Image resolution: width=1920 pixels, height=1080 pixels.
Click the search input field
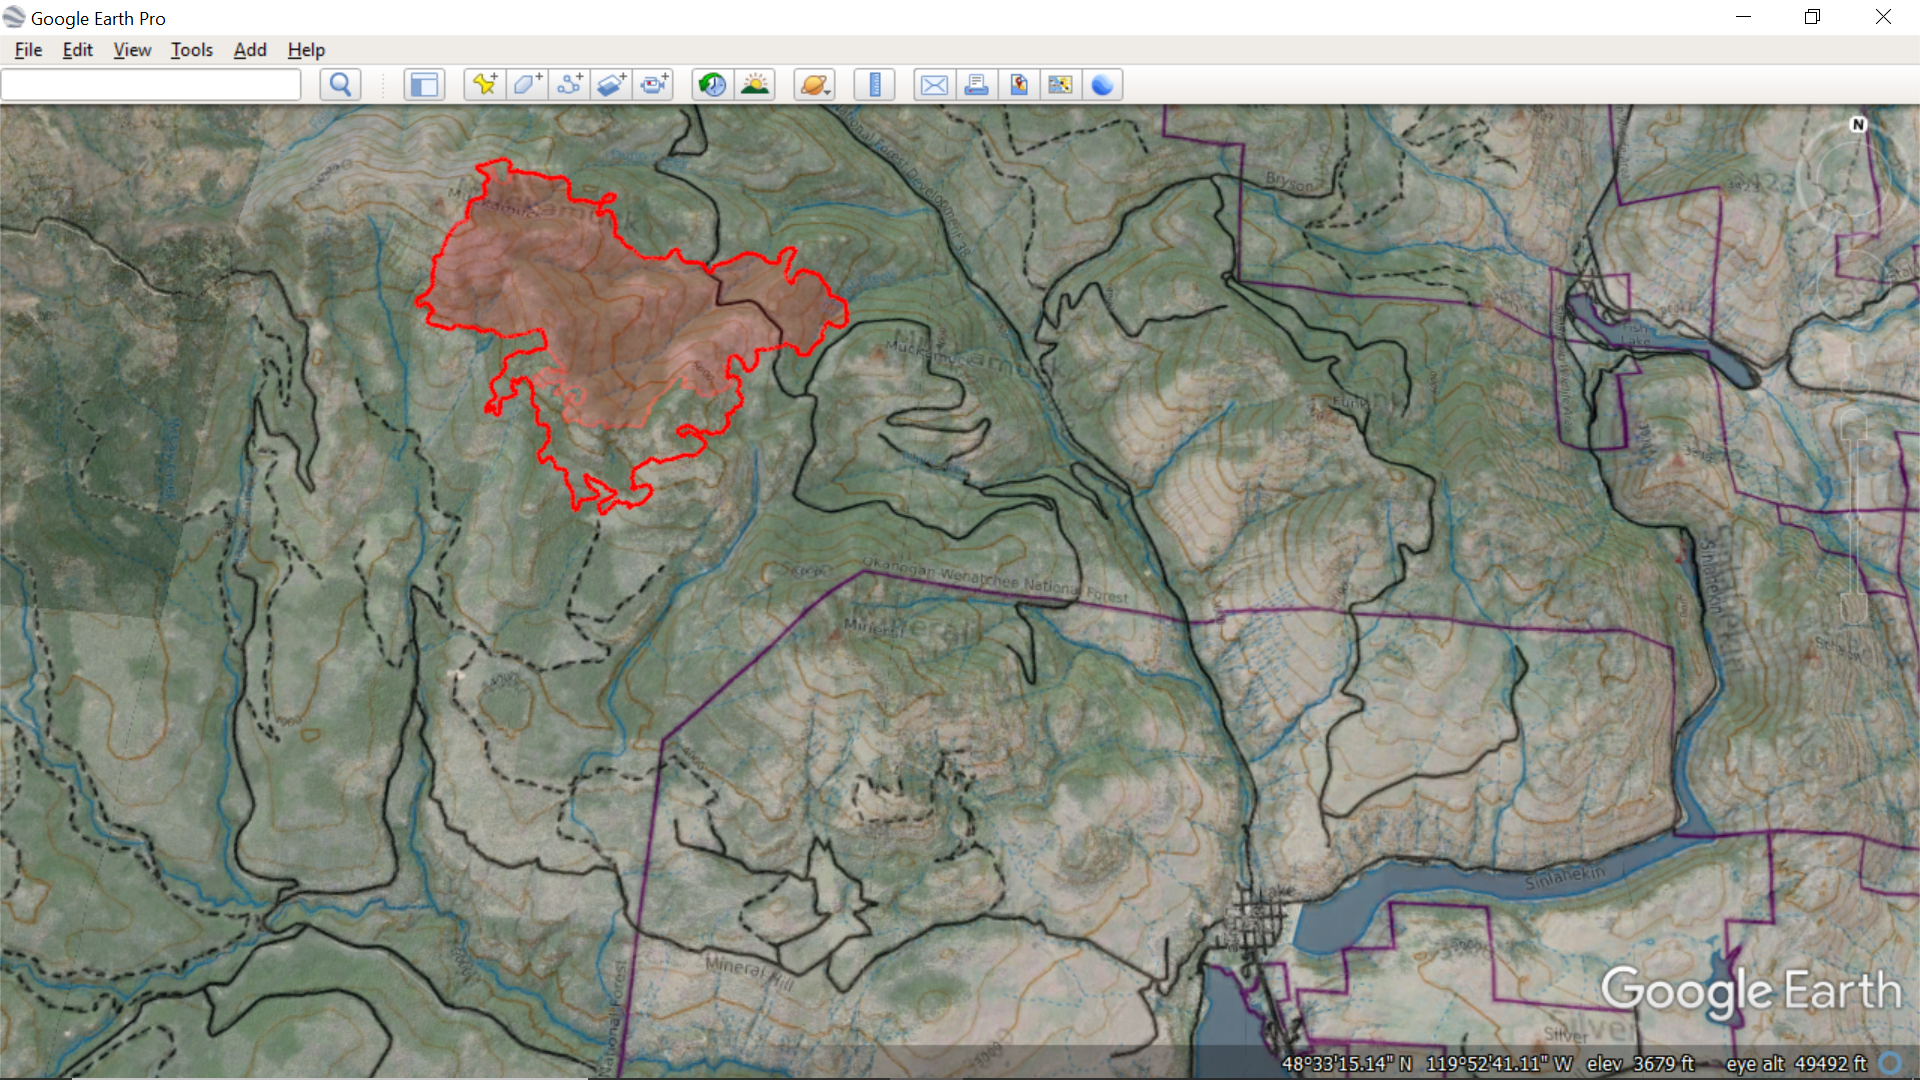[x=151, y=85]
